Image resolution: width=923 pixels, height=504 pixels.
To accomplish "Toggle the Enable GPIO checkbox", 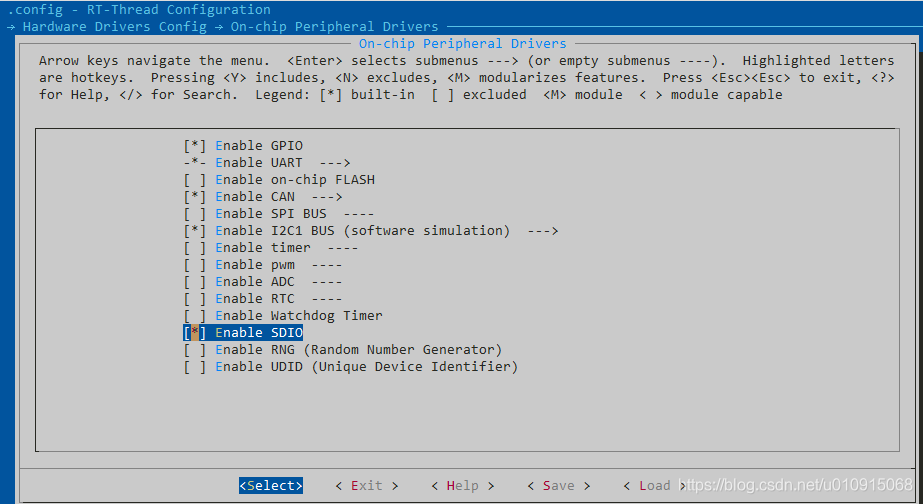I will [x=195, y=145].
